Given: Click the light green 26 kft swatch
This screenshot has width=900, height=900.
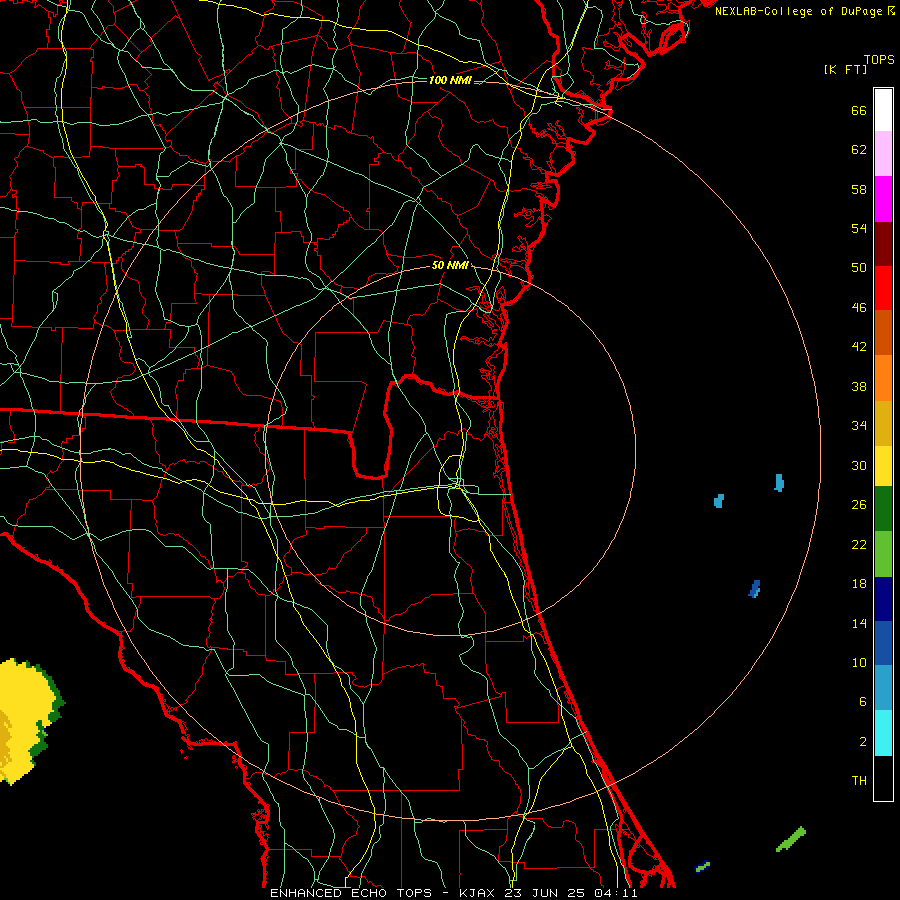Looking at the screenshot, I should coord(883,554).
